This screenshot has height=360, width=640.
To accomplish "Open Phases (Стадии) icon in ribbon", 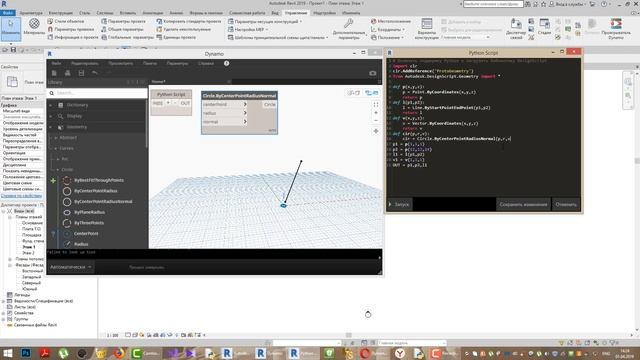I will point(544,24).
